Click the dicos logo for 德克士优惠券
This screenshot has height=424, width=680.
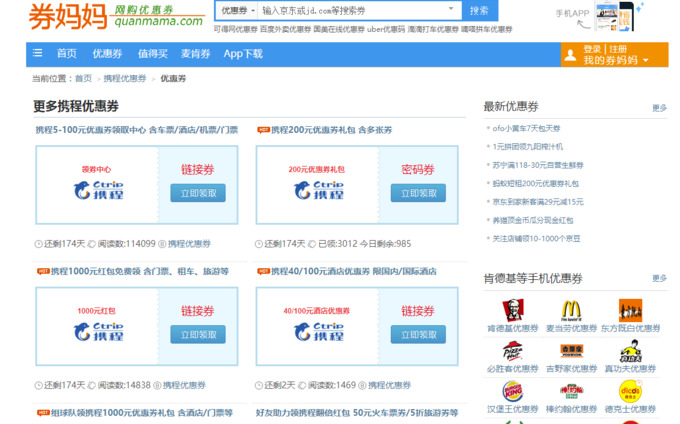630,391
